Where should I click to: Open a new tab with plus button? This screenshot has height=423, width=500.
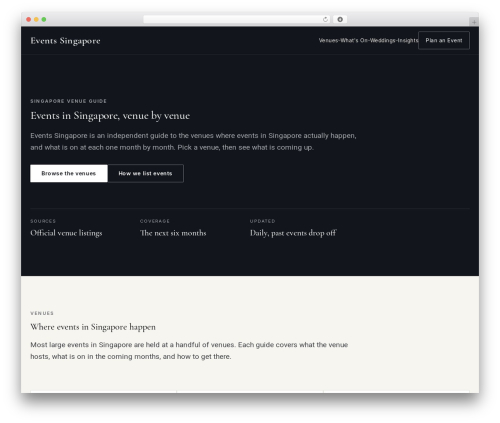[474, 22]
